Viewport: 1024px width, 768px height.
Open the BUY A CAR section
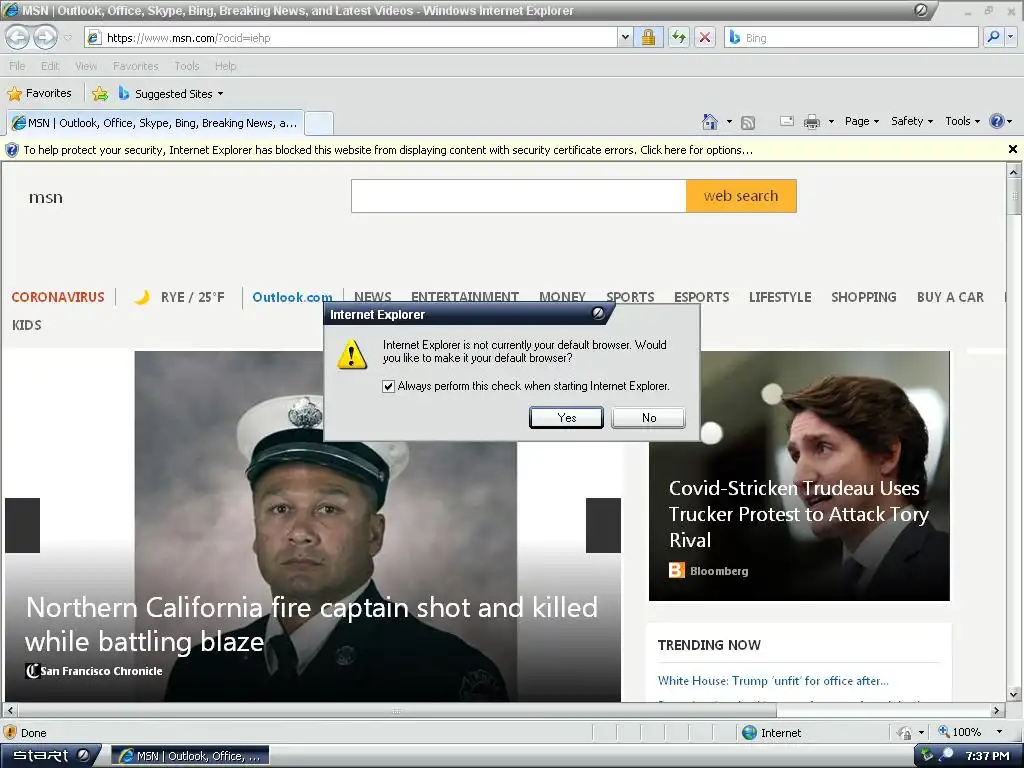pos(950,297)
